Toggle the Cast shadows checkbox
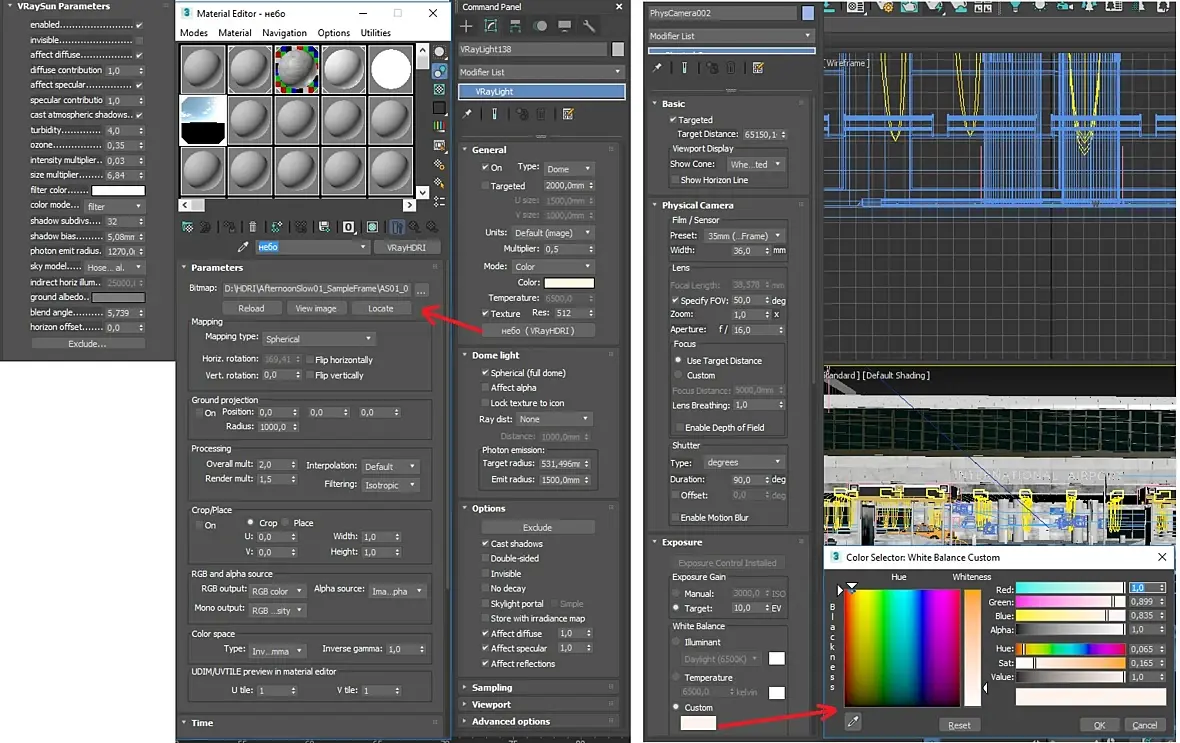This screenshot has width=1180, height=743. pyautogui.click(x=485, y=544)
